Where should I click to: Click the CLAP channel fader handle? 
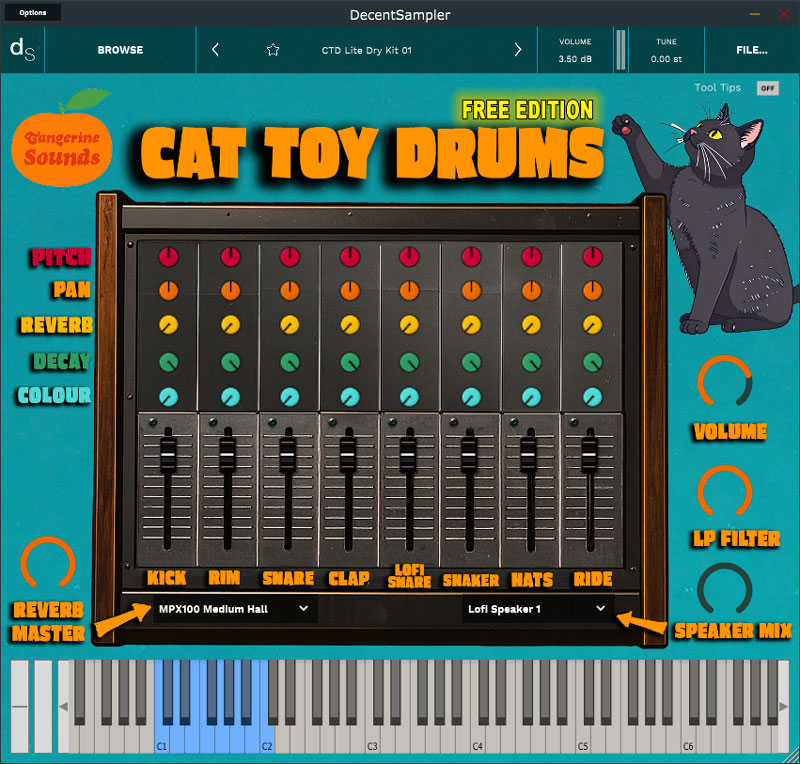click(x=348, y=454)
